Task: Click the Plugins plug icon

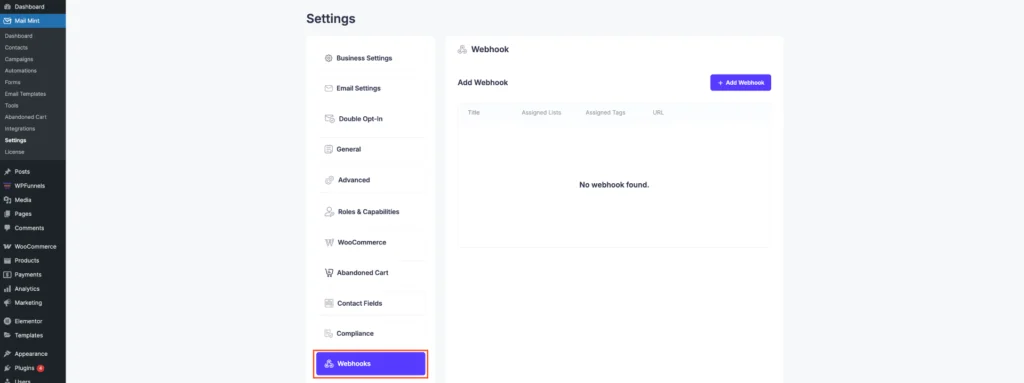Action: tap(7, 368)
